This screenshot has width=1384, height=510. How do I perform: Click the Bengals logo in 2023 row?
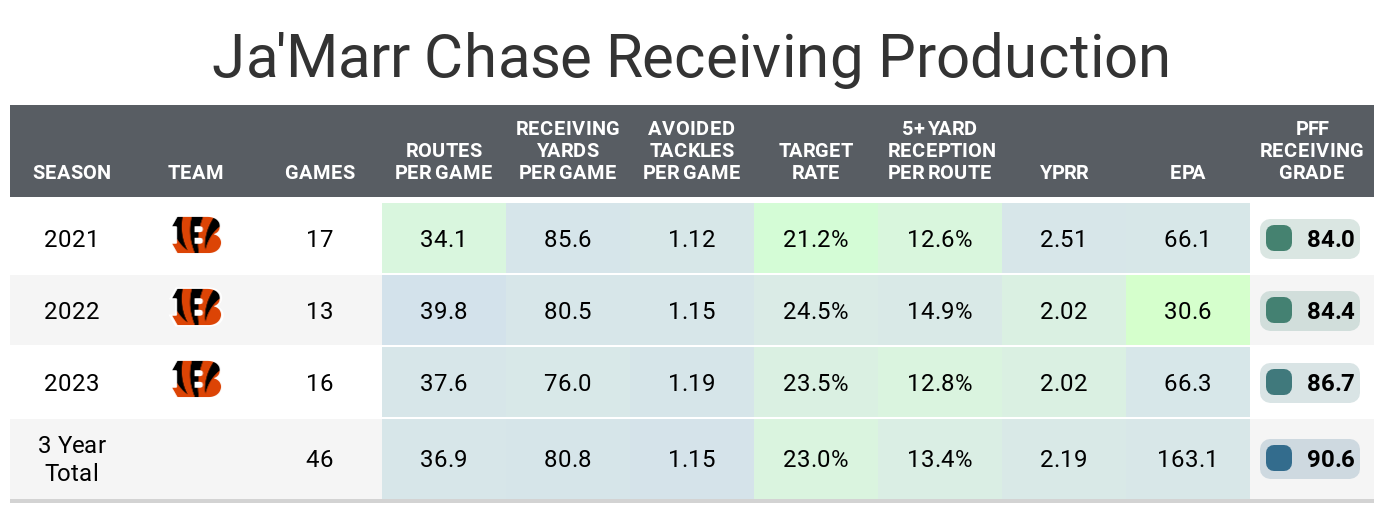pyautogui.click(x=196, y=381)
